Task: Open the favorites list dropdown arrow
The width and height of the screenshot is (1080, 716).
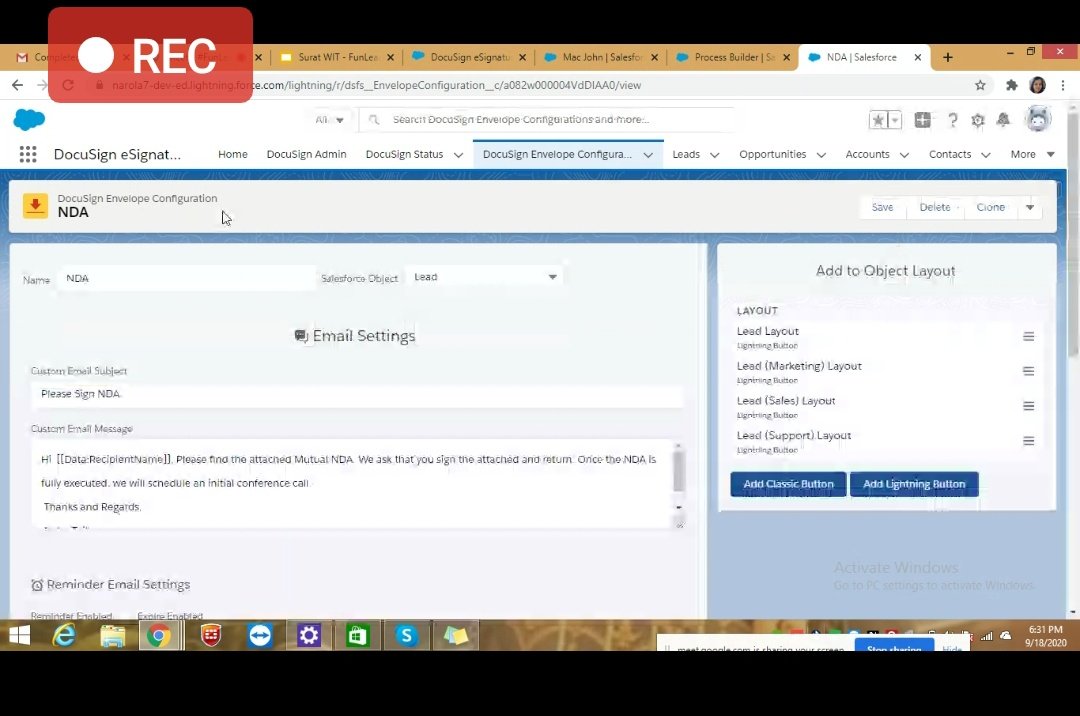Action: [894, 120]
